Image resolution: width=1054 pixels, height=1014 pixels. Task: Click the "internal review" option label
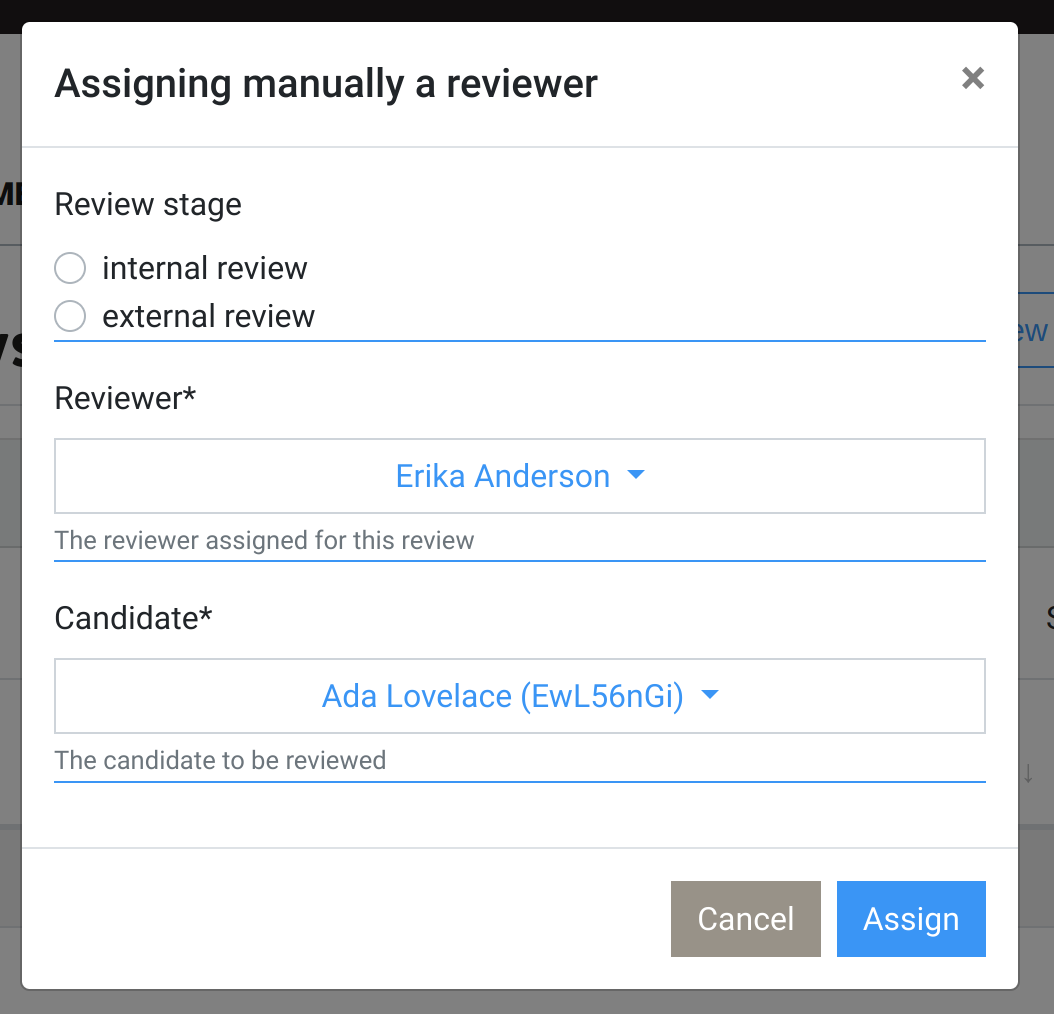point(204,269)
